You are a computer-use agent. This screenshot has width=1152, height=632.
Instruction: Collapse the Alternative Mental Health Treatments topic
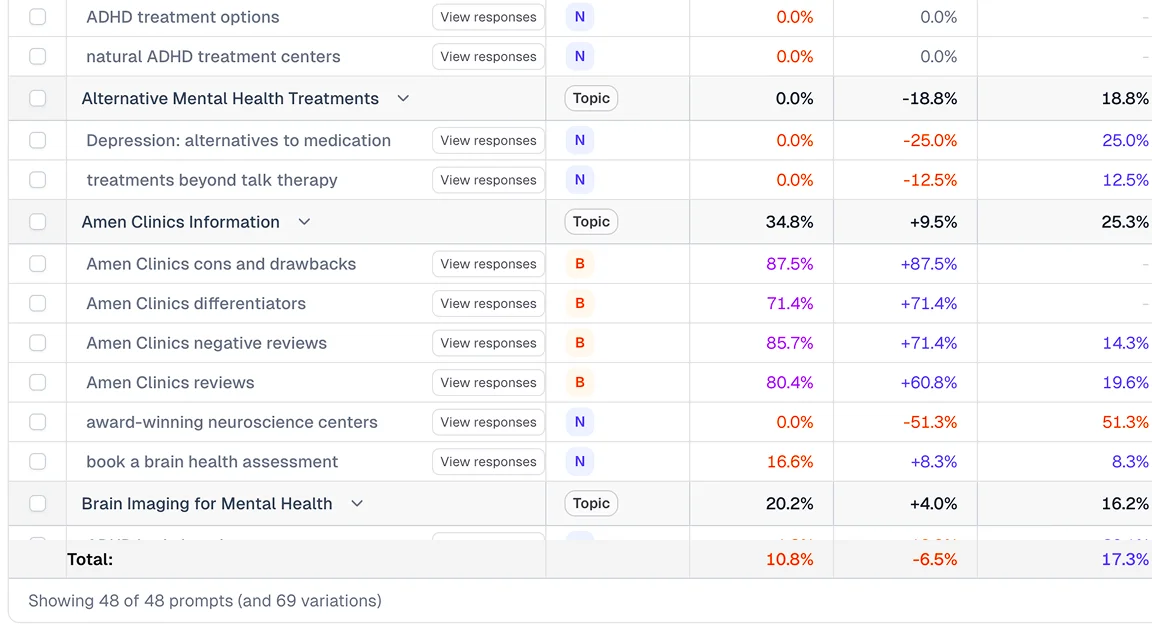pos(403,98)
